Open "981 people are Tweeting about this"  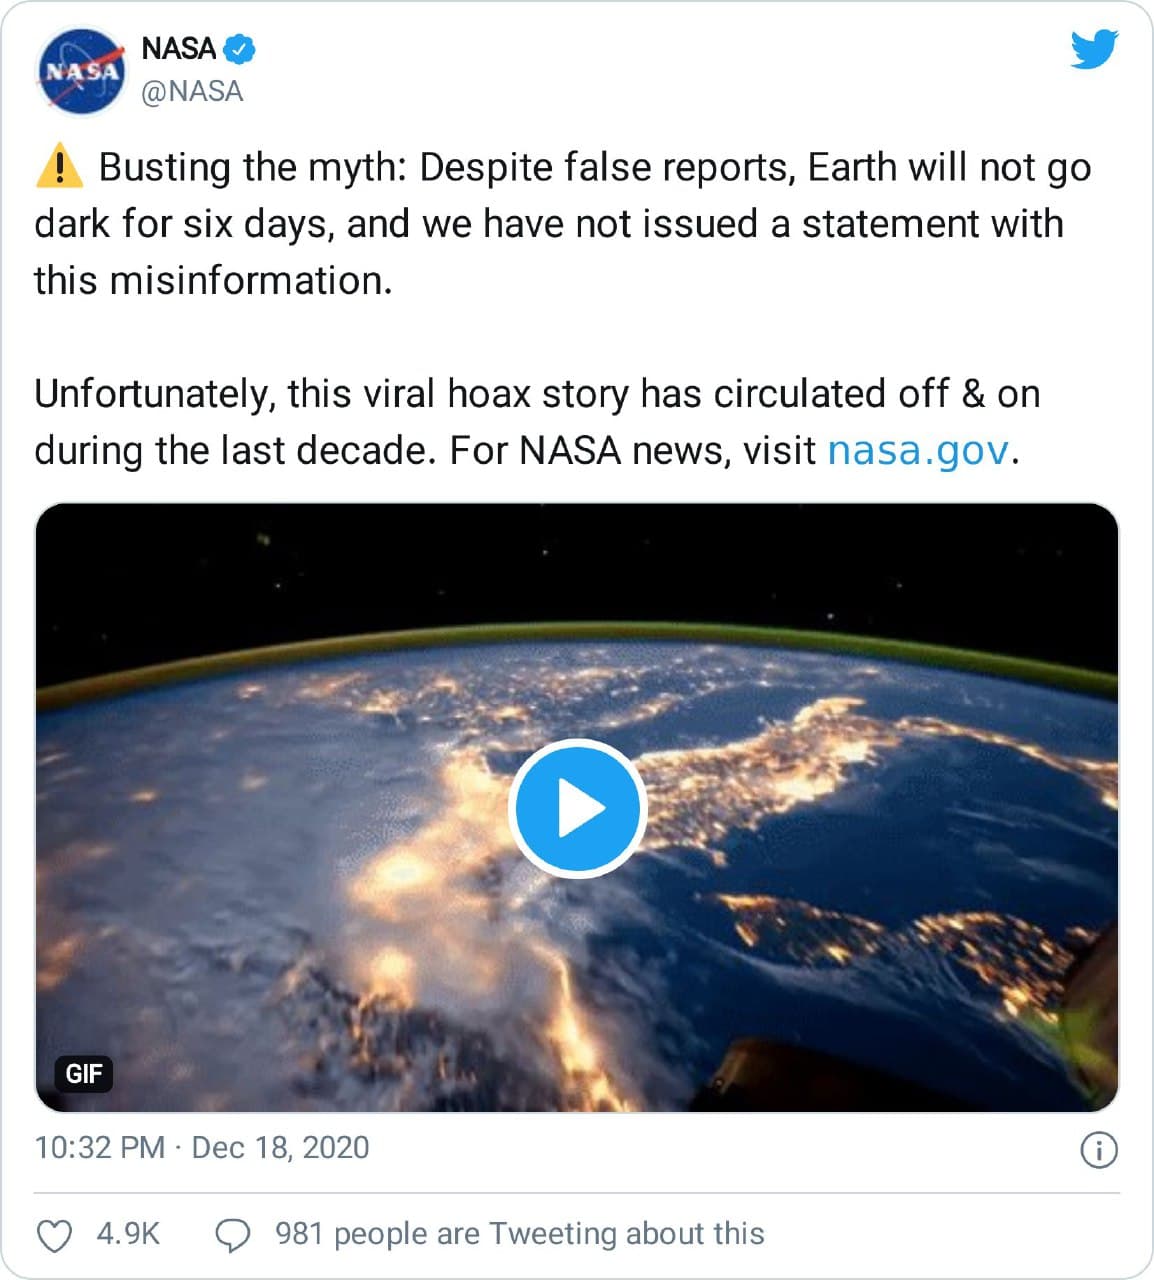(519, 1234)
